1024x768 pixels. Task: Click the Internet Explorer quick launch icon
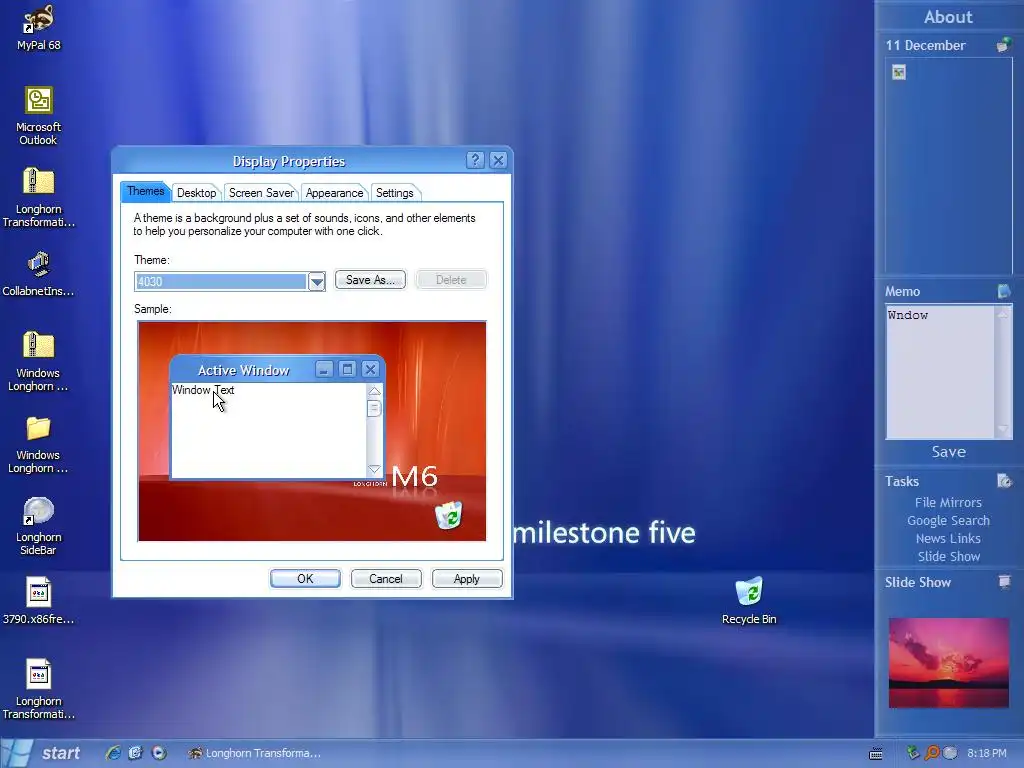point(113,753)
